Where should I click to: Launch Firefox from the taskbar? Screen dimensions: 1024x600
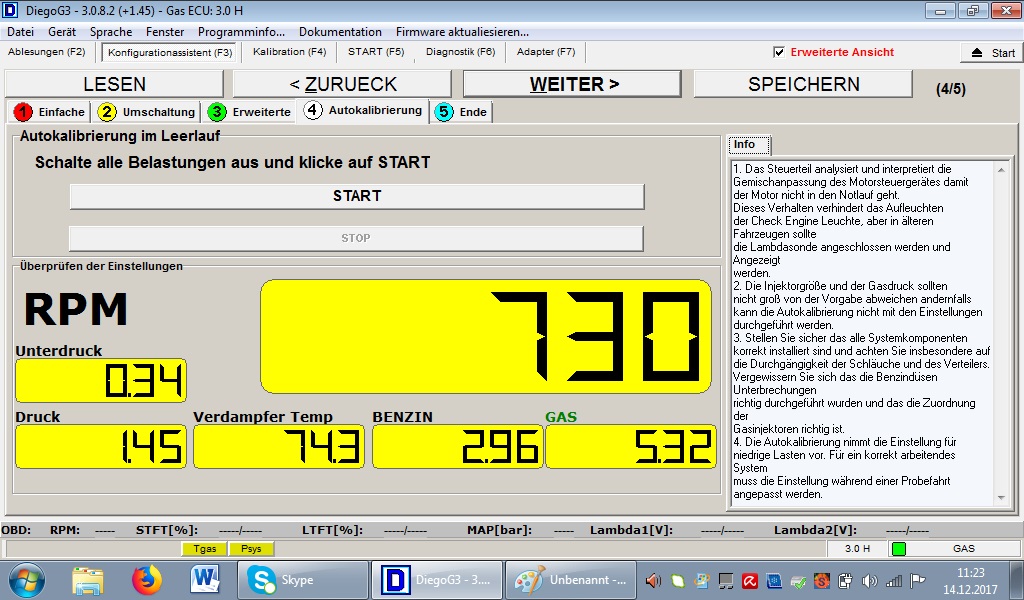[x=147, y=579]
